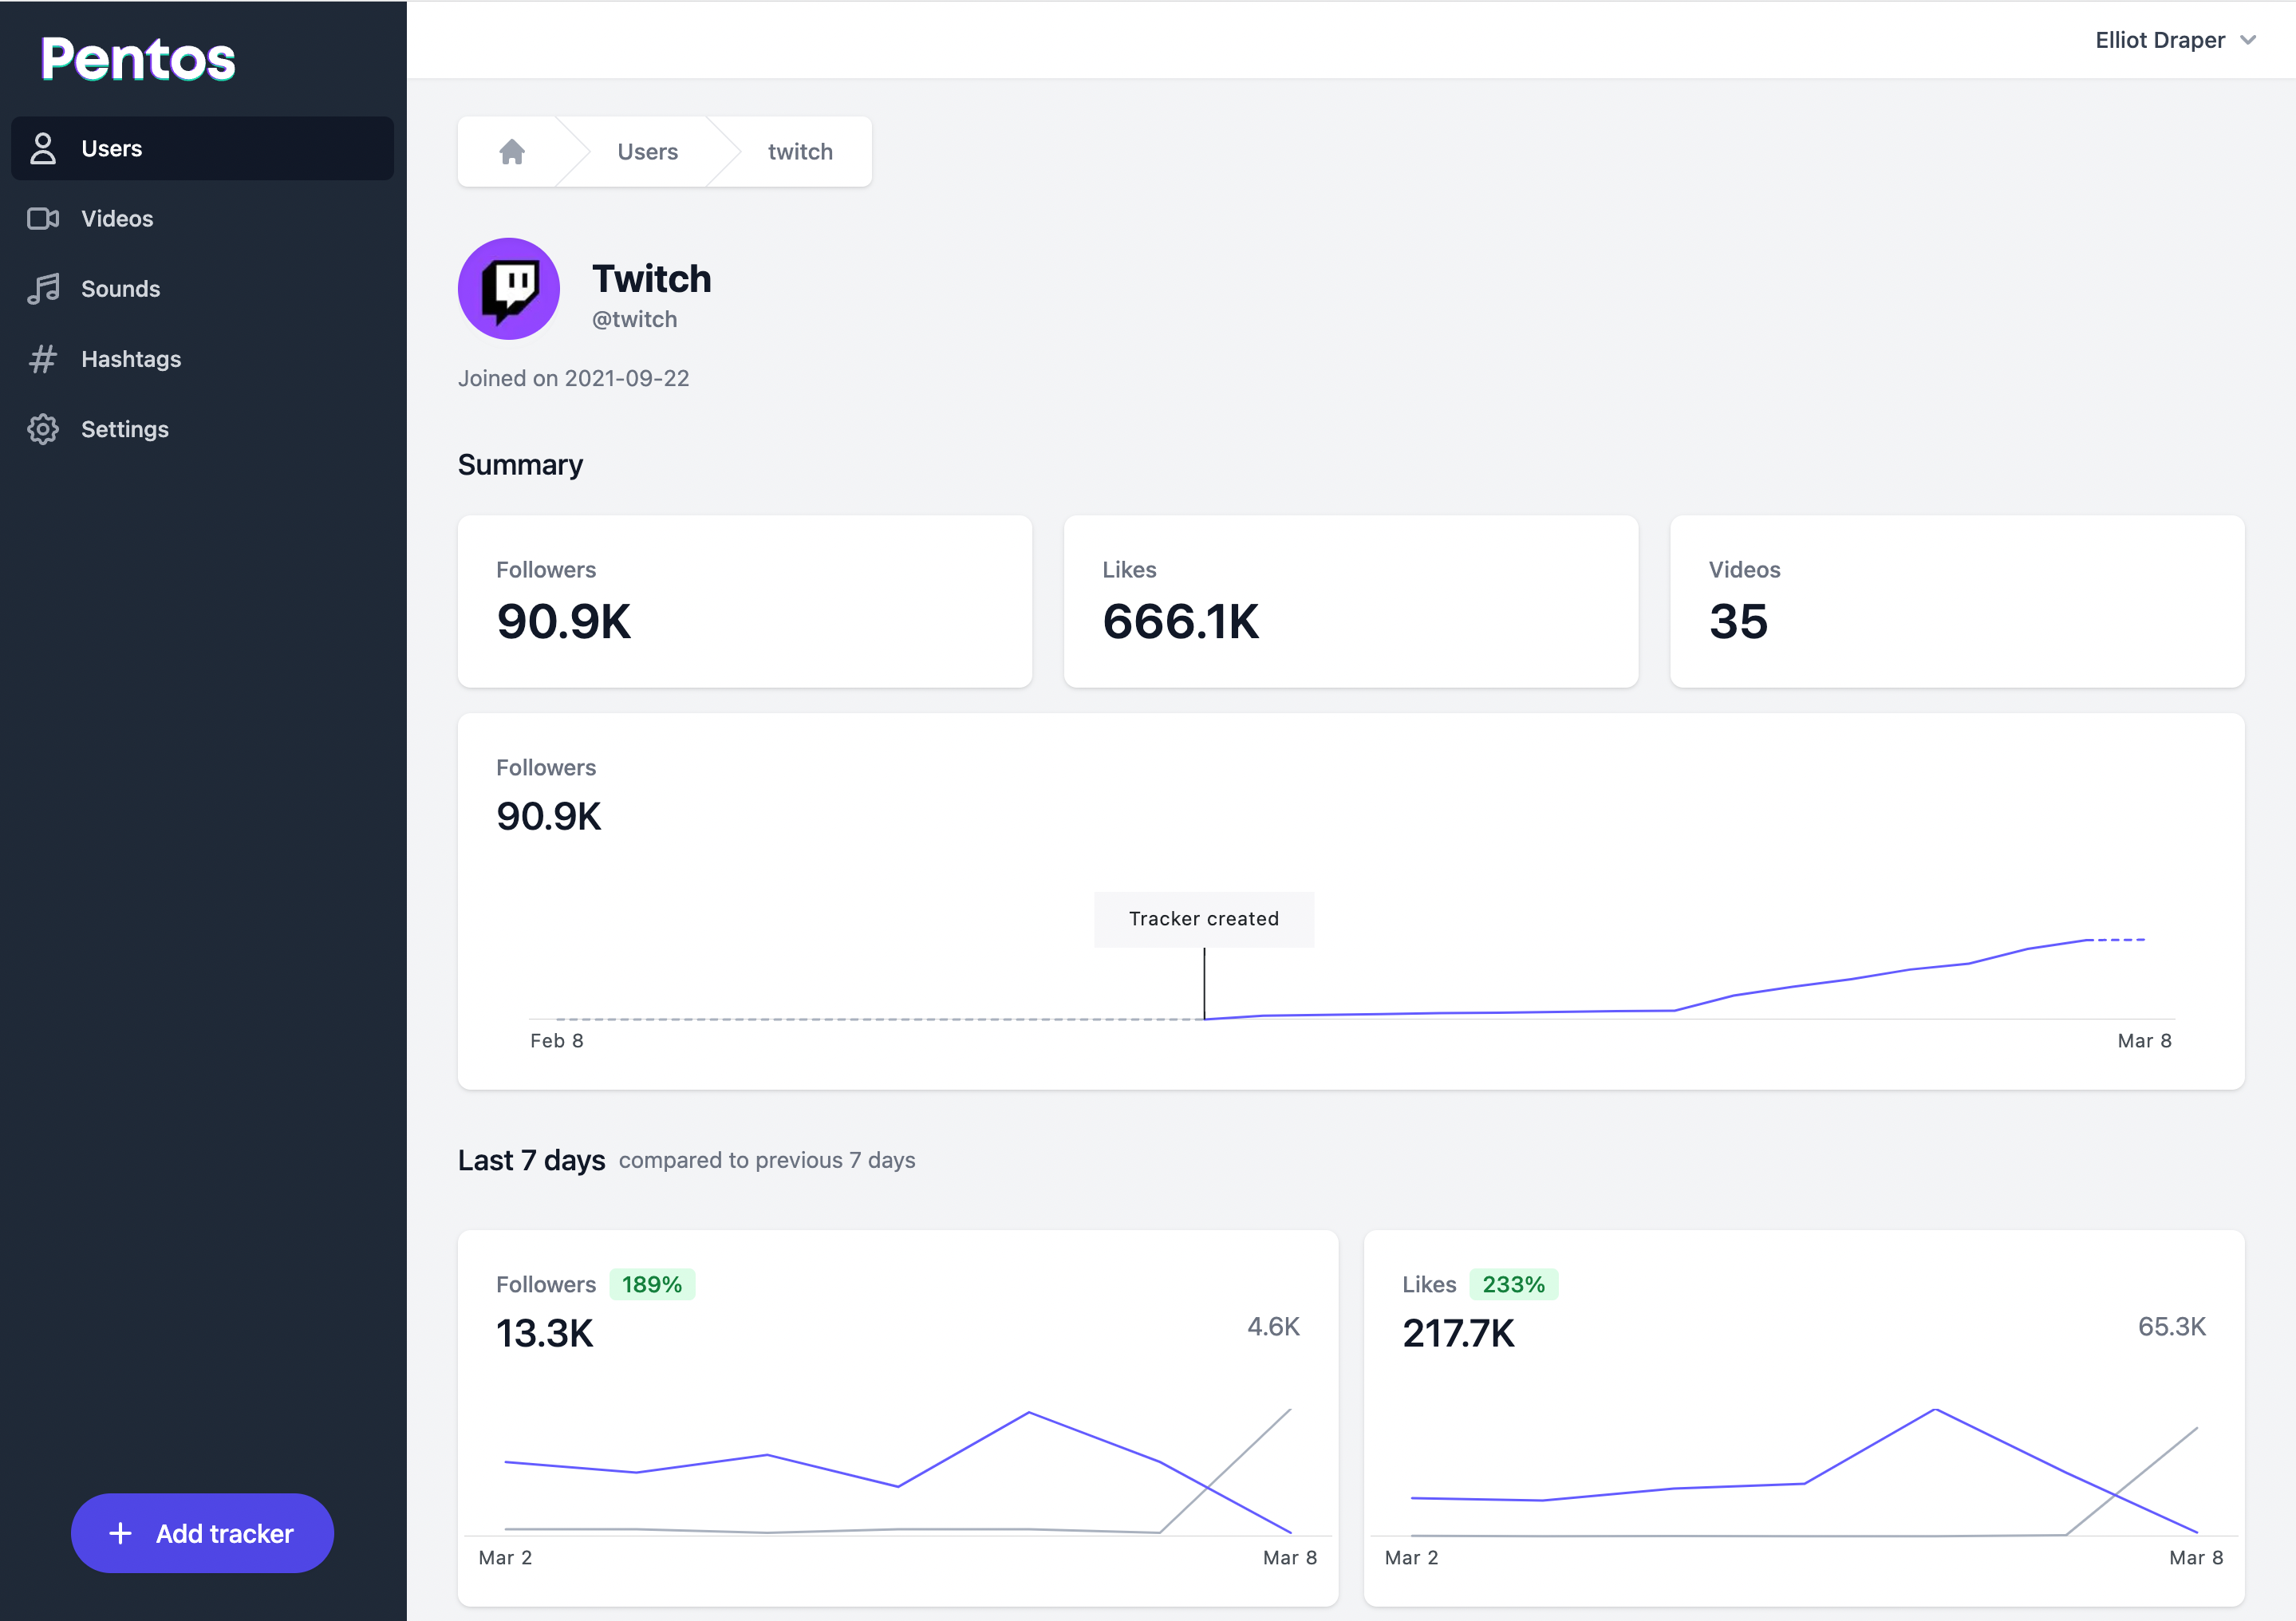Click the compared to previous 7 days text
The image size is (2296, 1621).
tap(767, 1160)
